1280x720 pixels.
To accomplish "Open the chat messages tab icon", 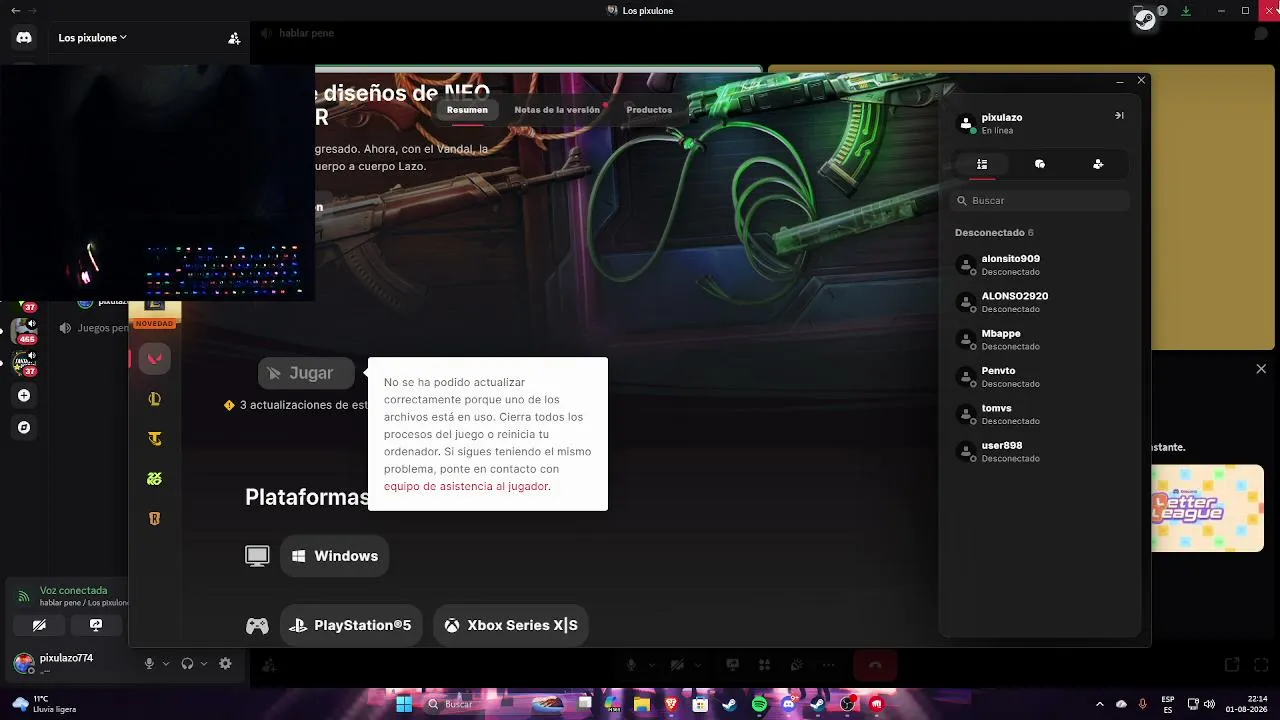I will [x=1040, y=164].
